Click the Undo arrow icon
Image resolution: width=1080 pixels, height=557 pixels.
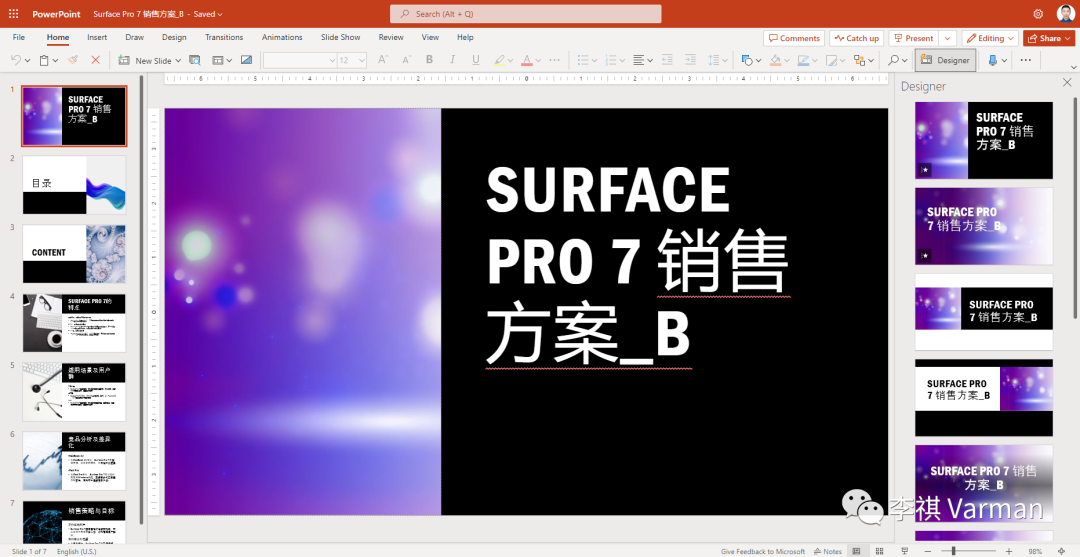(17, 61)
